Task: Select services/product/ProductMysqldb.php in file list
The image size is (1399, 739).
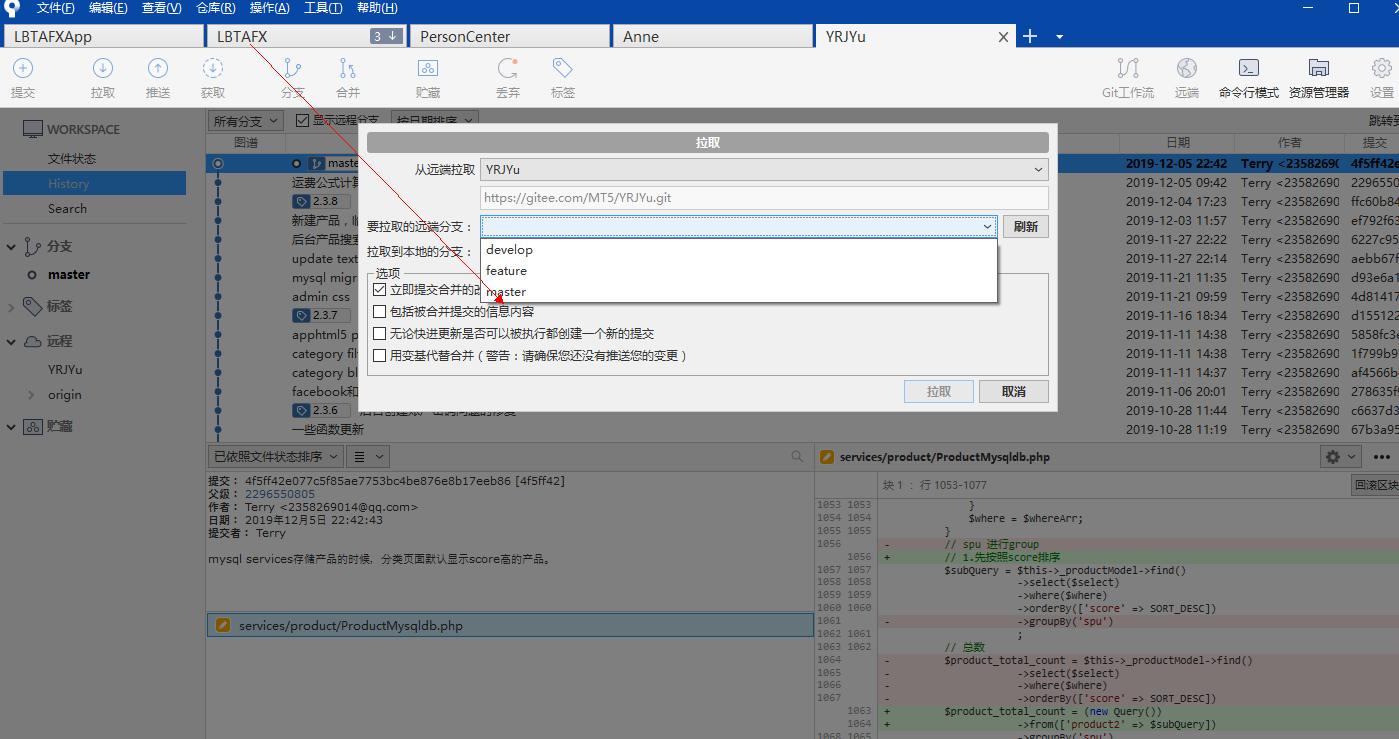Action: click(510, 626)
